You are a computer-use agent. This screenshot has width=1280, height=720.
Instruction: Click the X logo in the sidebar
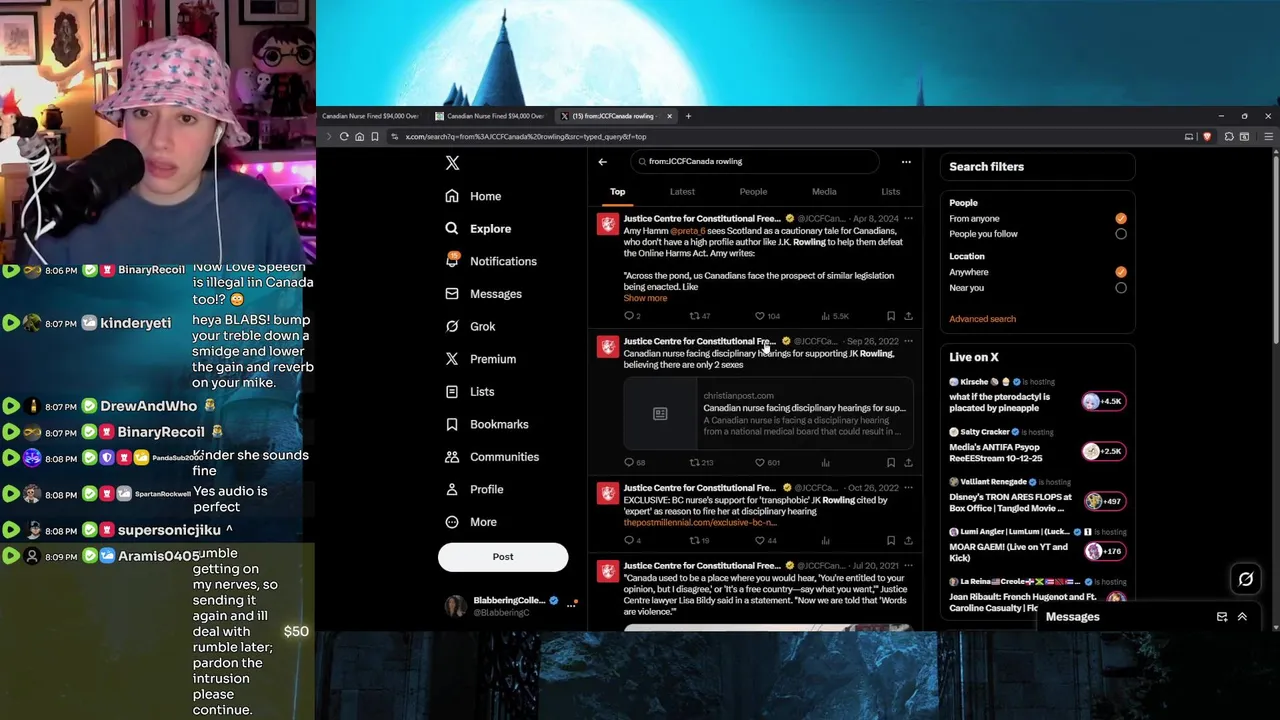[452, 163]
